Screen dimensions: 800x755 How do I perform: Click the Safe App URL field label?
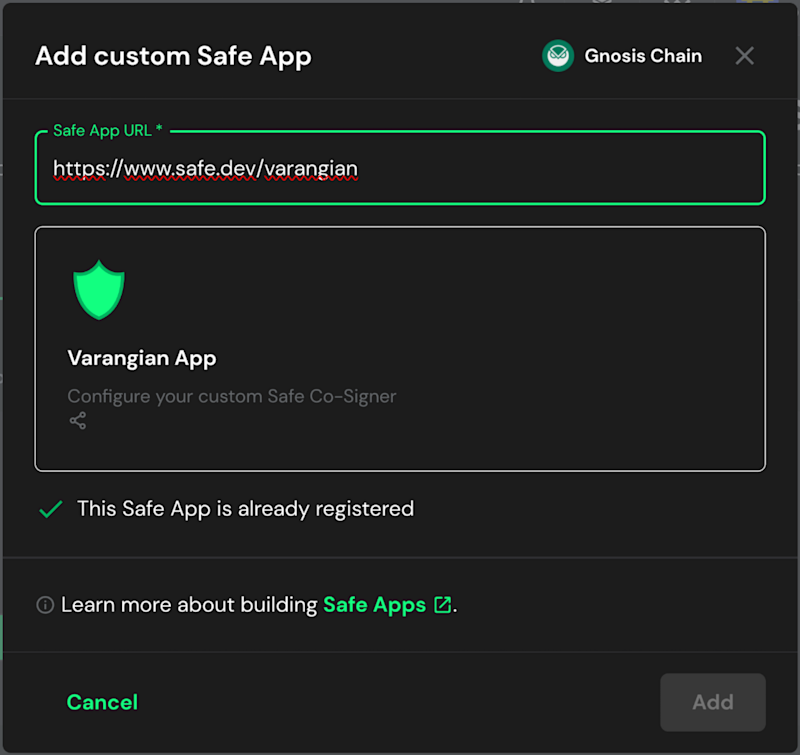(x=108, y=131)
